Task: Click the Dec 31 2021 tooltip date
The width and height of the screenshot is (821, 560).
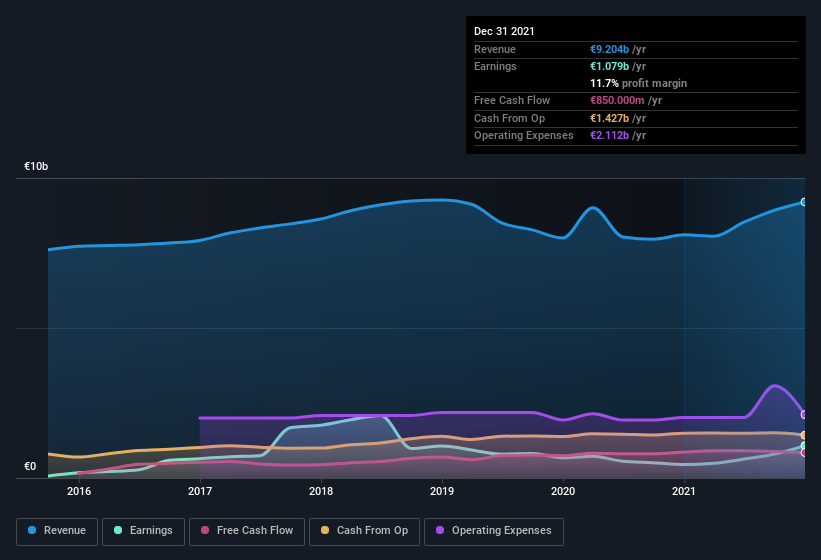Action: [504, 31]
